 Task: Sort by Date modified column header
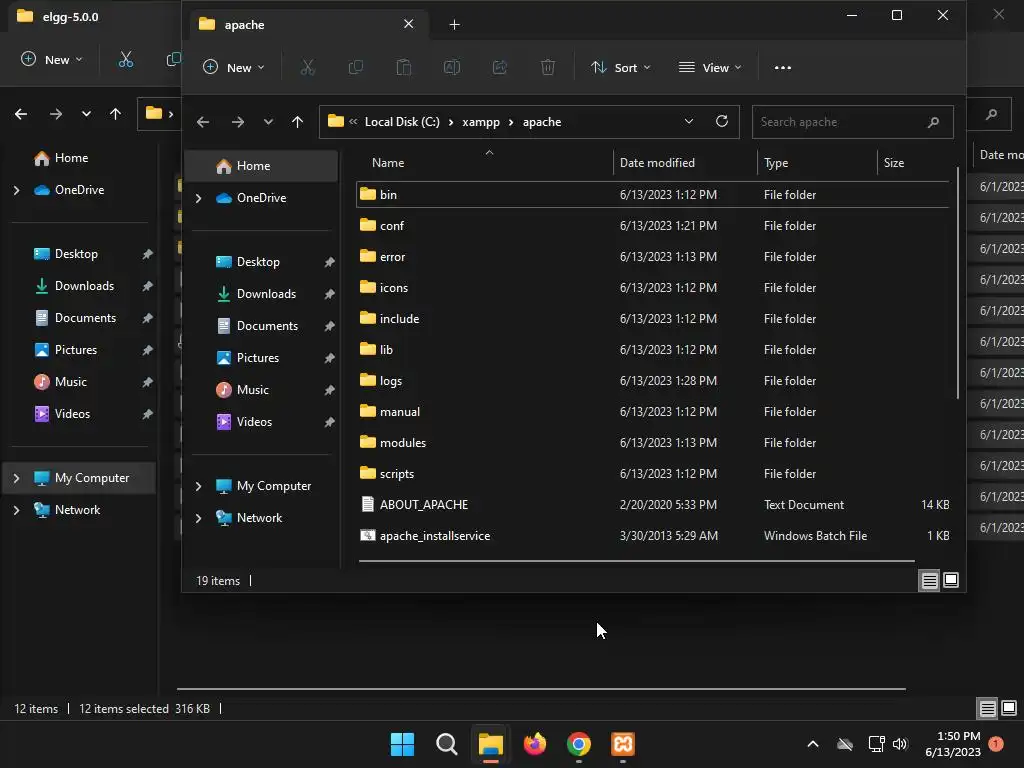657,163
